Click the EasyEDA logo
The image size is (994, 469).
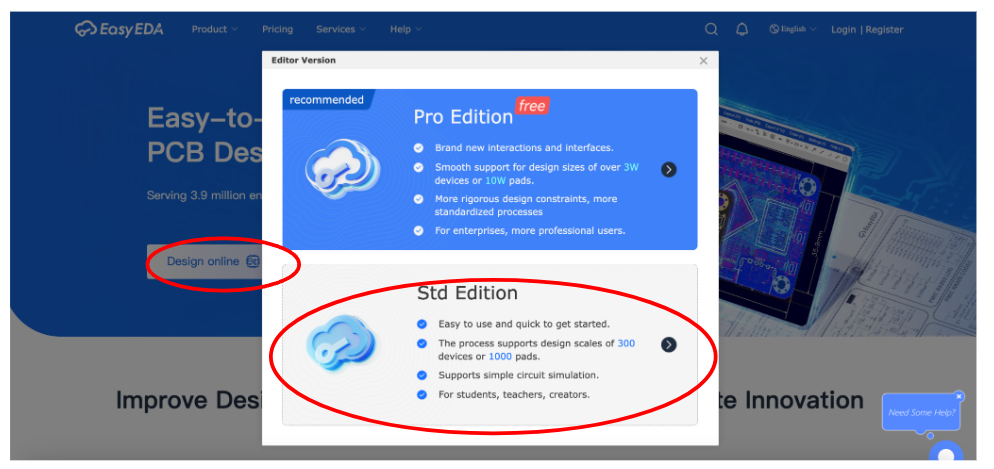122,29
